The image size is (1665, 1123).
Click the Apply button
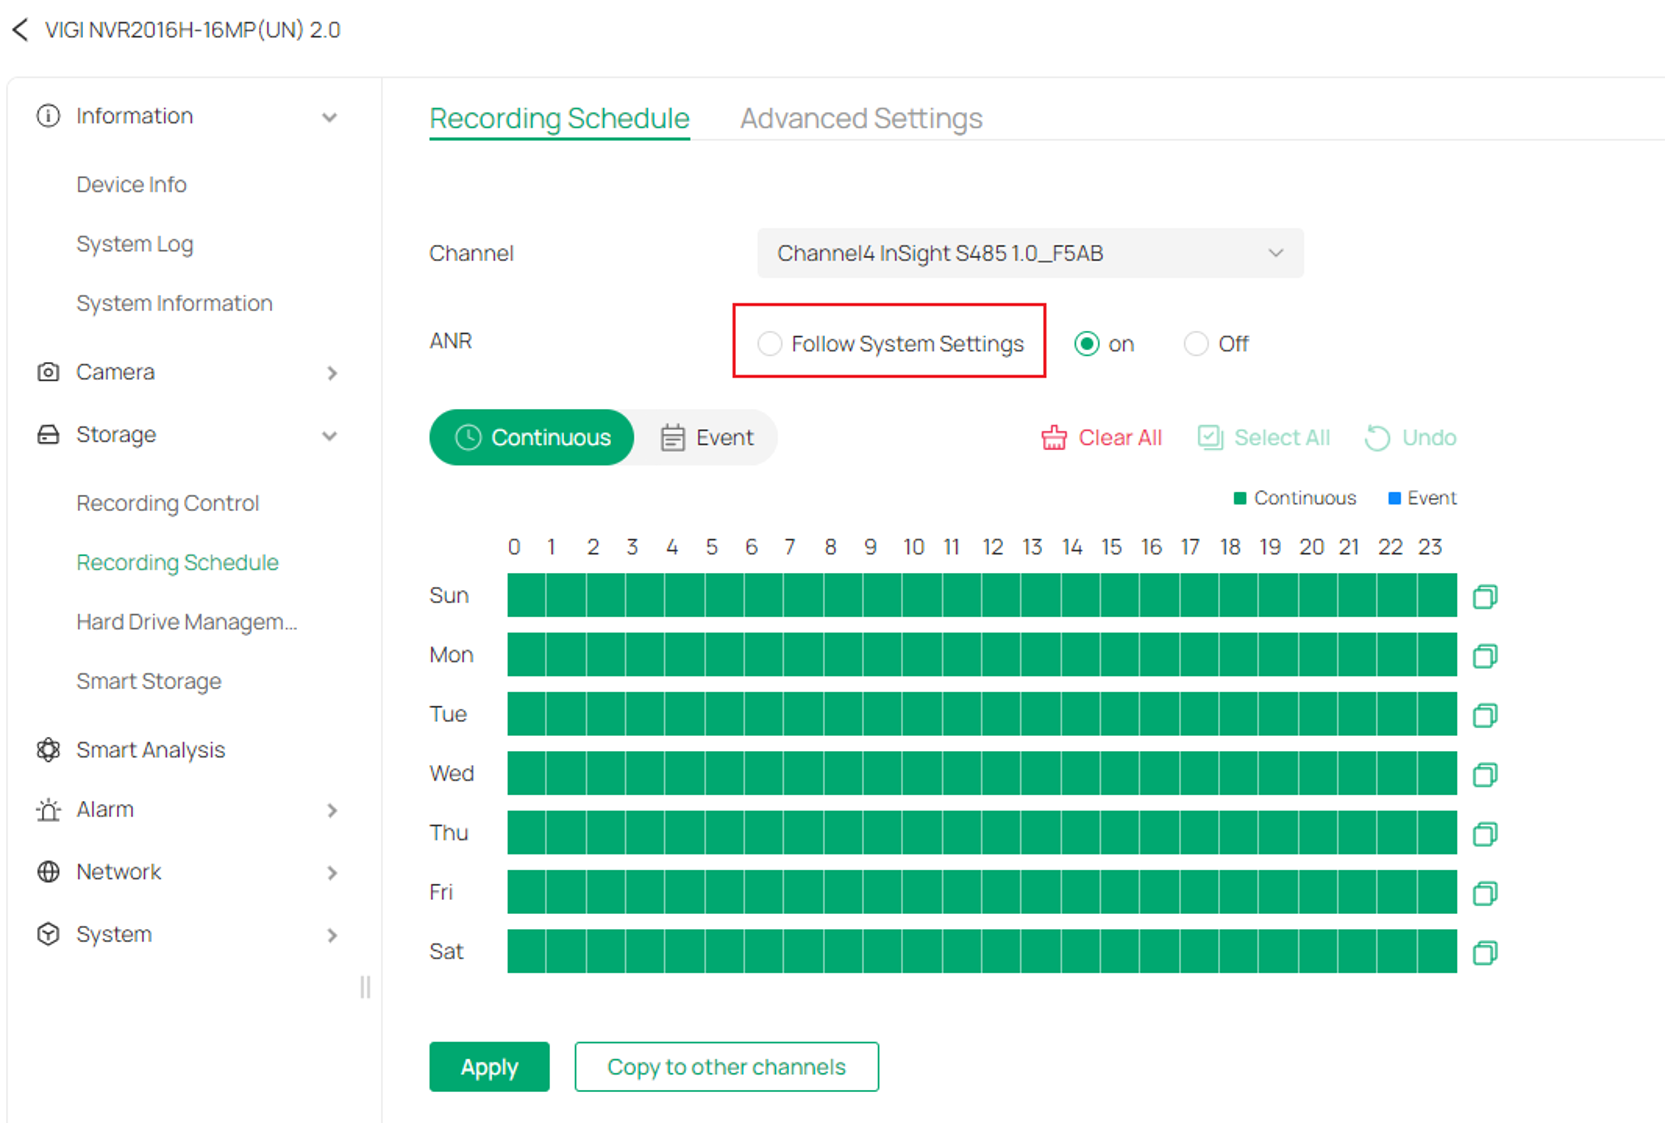[490, 1067]
